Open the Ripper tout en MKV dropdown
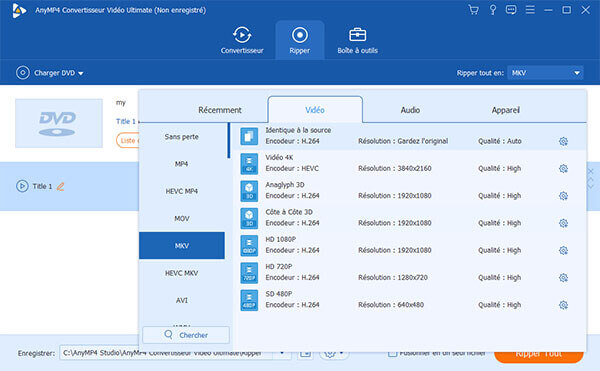Image resolution: width=600 pixels, height=371 pixels. [x=545, y=73]
